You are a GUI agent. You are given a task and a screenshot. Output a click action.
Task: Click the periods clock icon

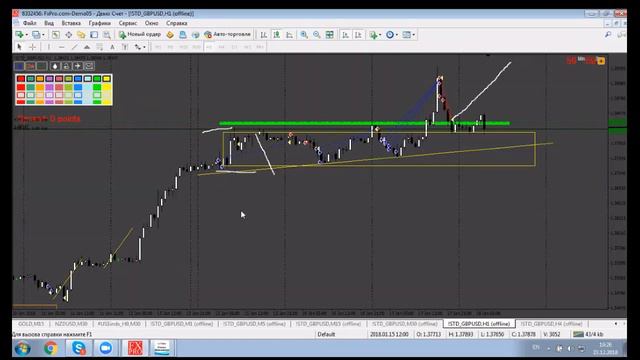[390, 35]
